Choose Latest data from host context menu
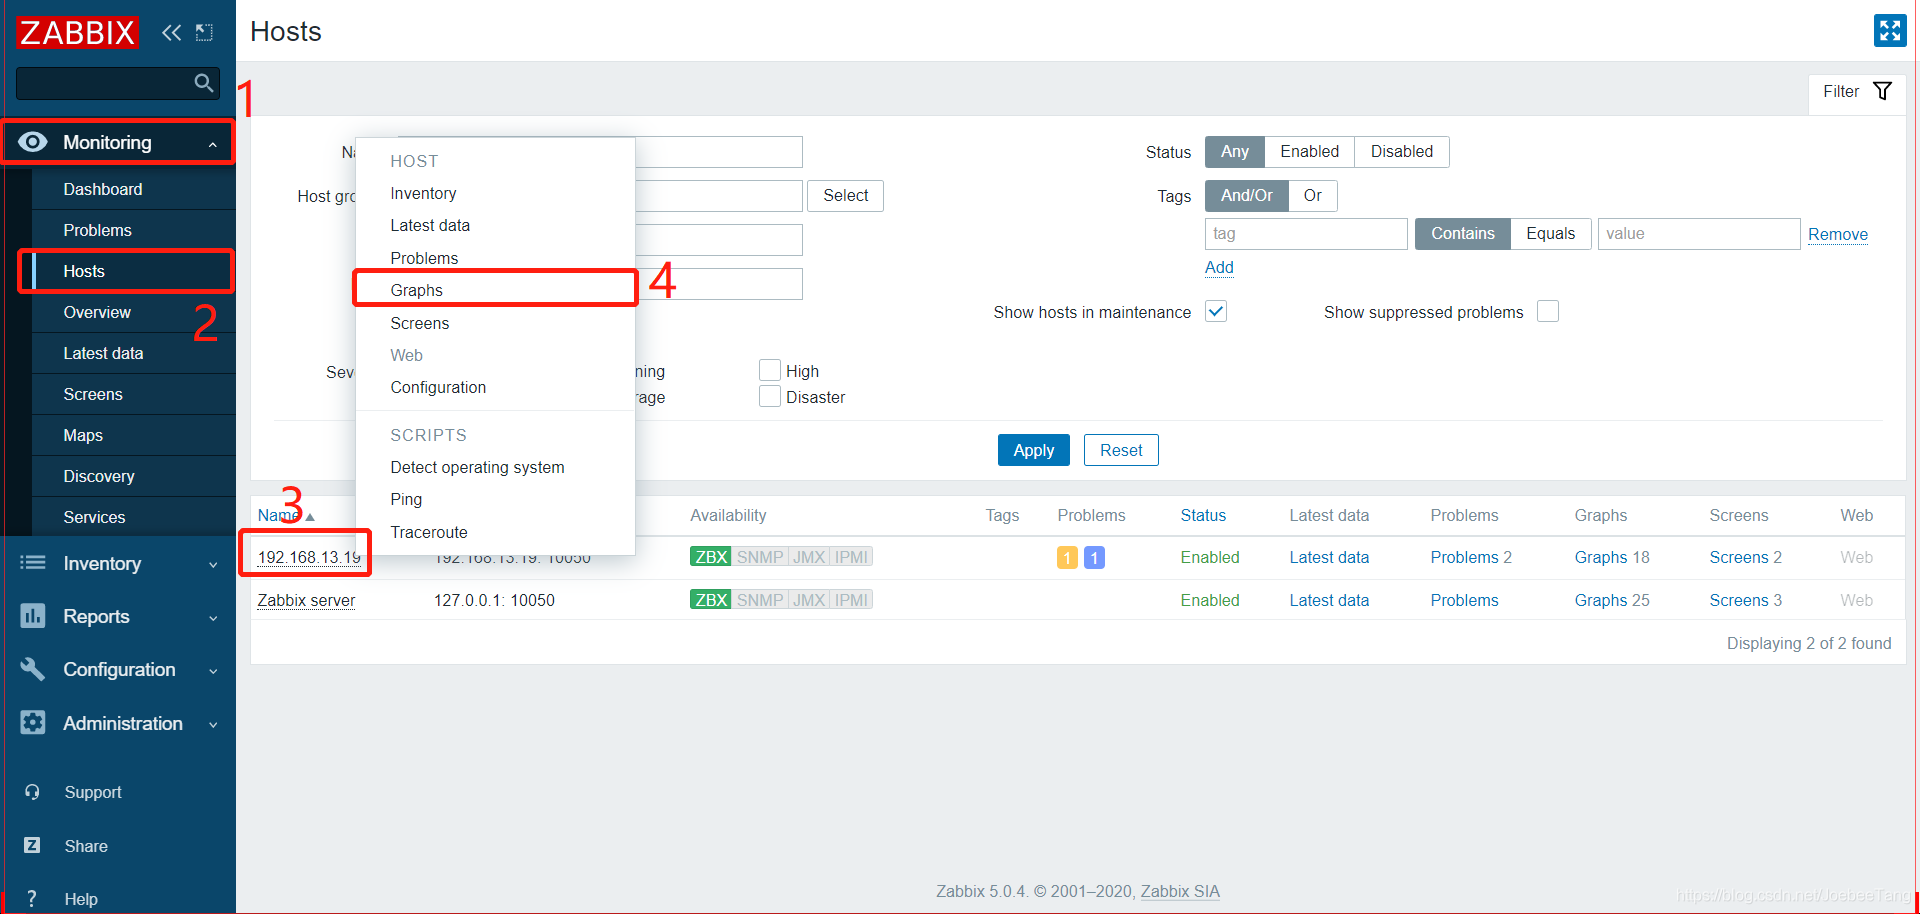Viewport: 1920px width, 914px height. click(x=495, y=225)
